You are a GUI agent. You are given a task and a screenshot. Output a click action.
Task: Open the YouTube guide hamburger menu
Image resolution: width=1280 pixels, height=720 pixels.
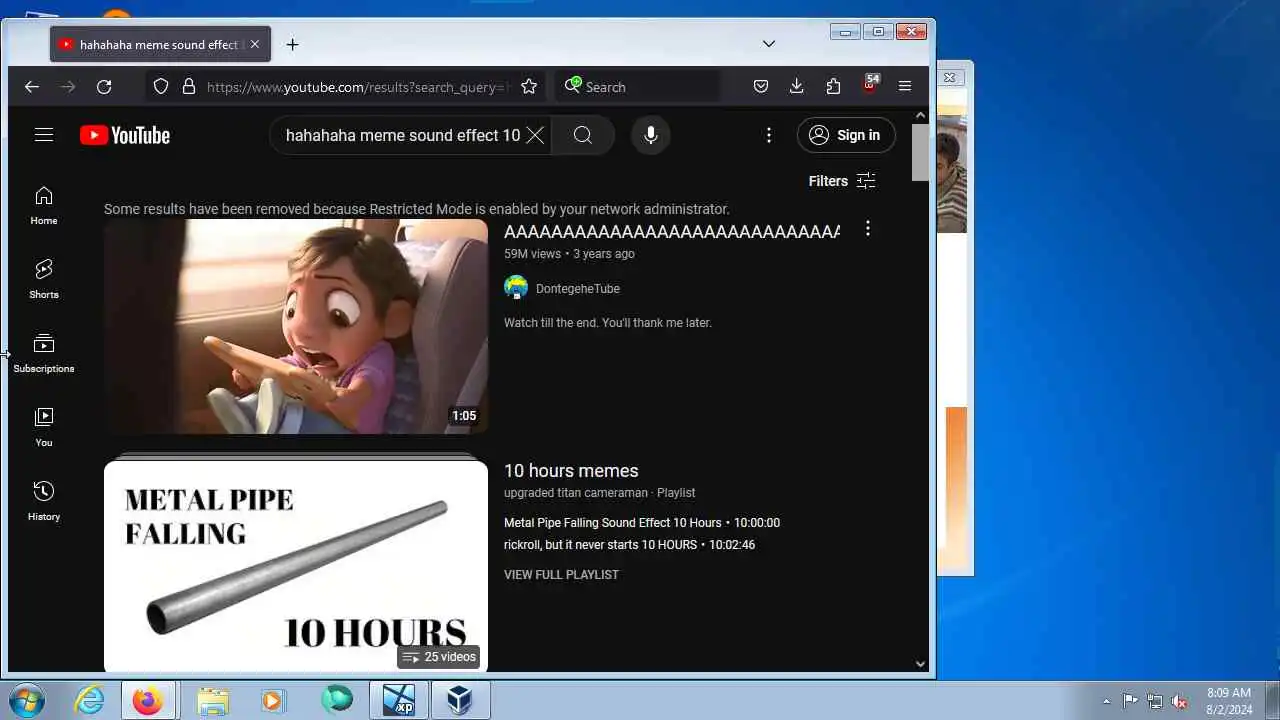[44, 135]
